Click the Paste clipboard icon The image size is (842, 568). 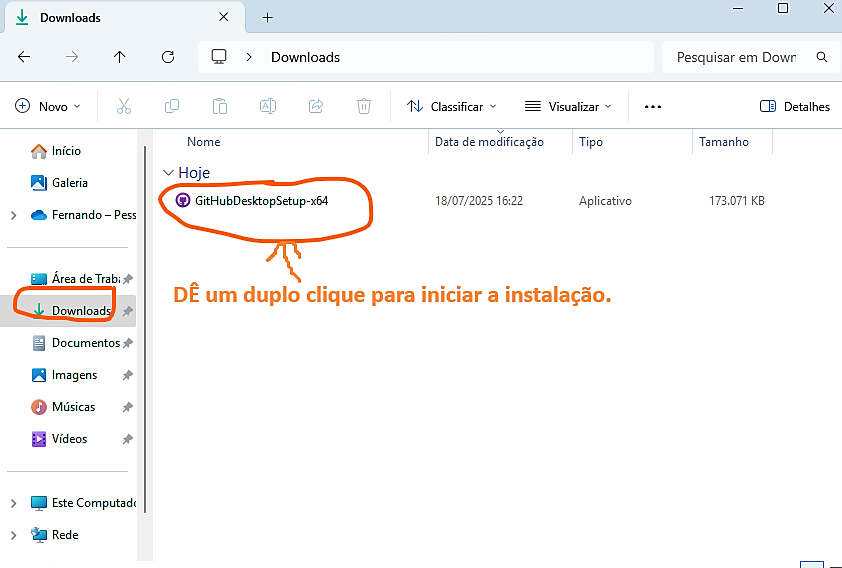[x=220, y=106]
